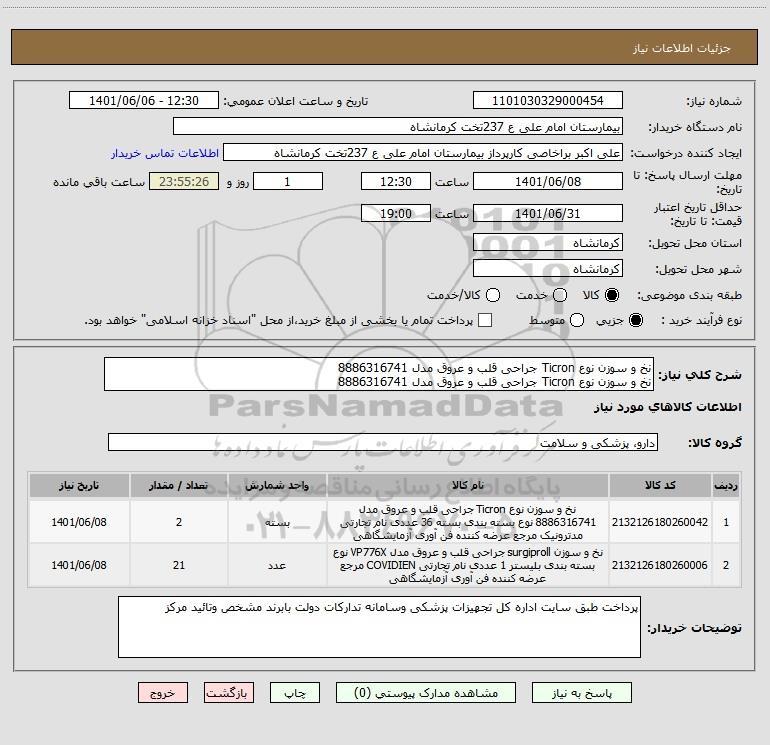770x745 pixels.
Task: Click the remaining days field showing 1
Action: pyautogui.click(x=288, y=181)
